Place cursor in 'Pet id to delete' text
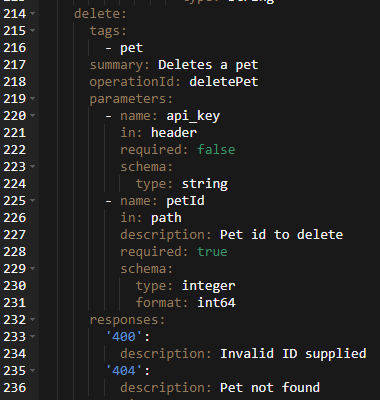Screen dimensions: 380x400 [x=281, y=235]
